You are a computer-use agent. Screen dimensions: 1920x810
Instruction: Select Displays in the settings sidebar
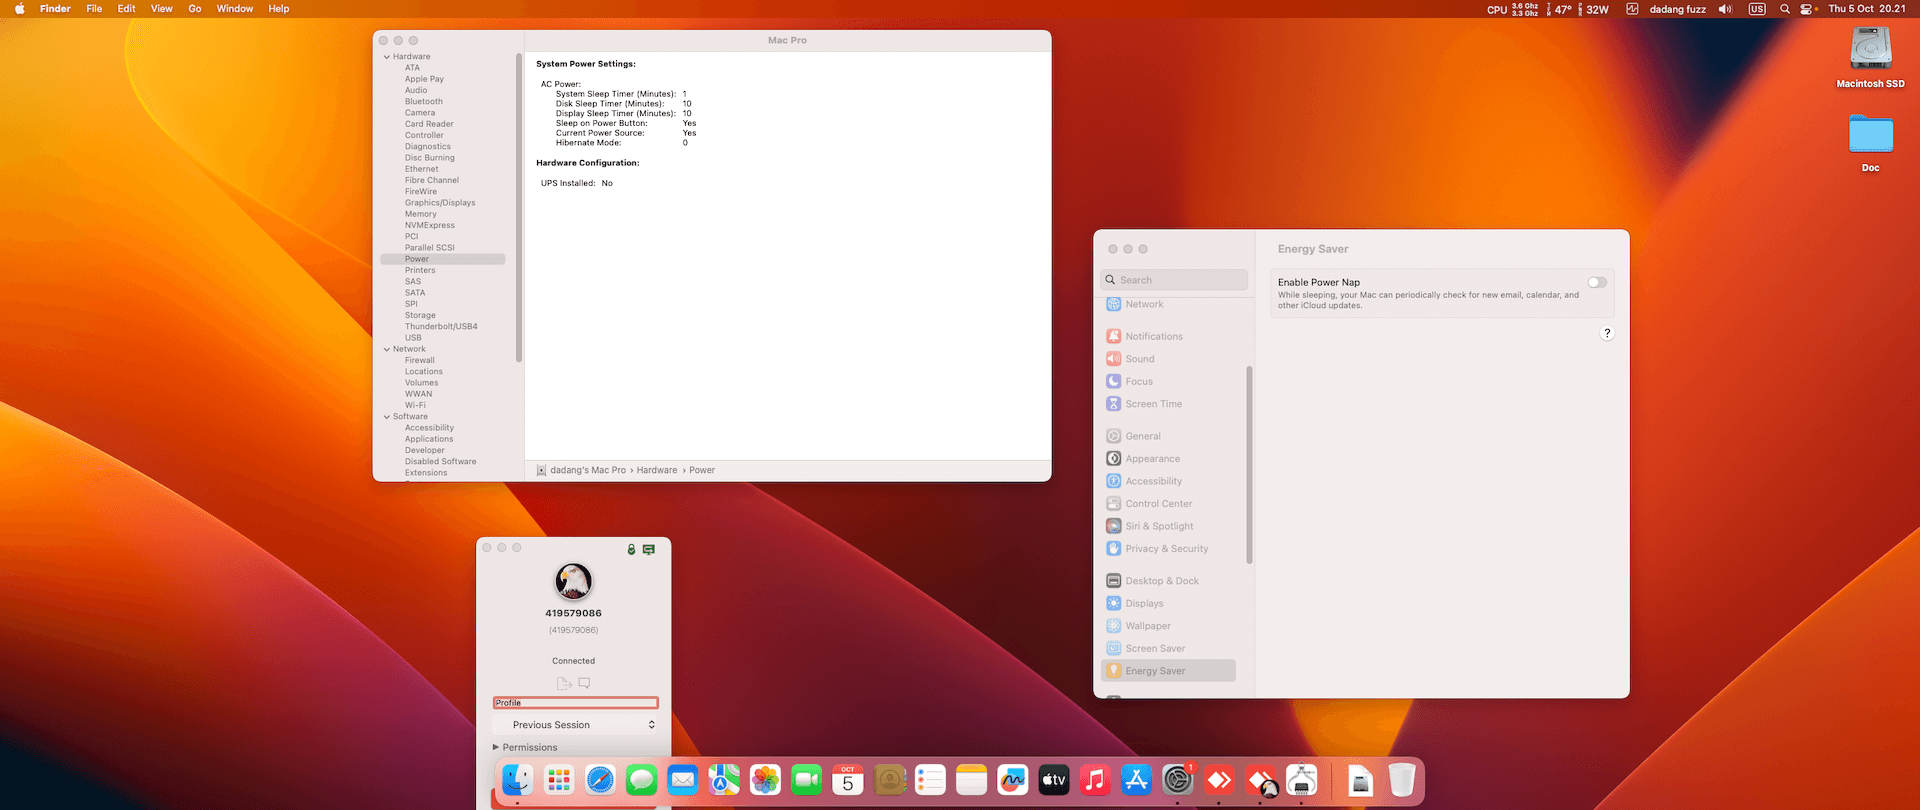(1144, 604)
